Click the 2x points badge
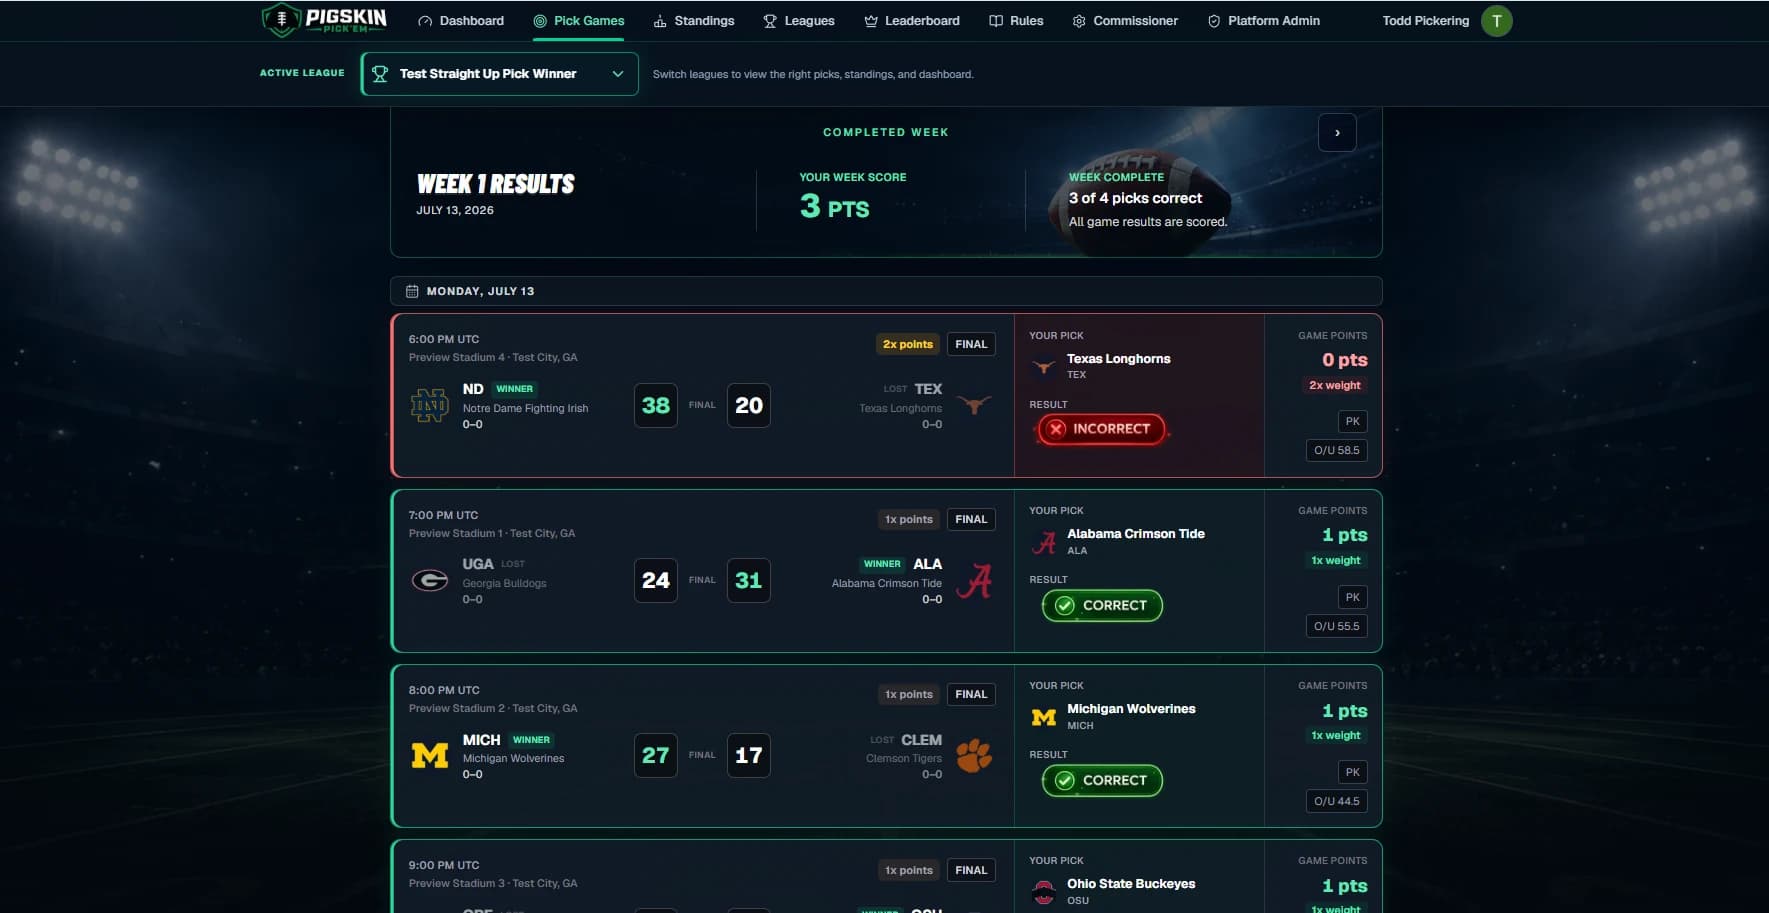This screenshot has width=1769, height=913. pyautogui.click(x=908, y=344)
